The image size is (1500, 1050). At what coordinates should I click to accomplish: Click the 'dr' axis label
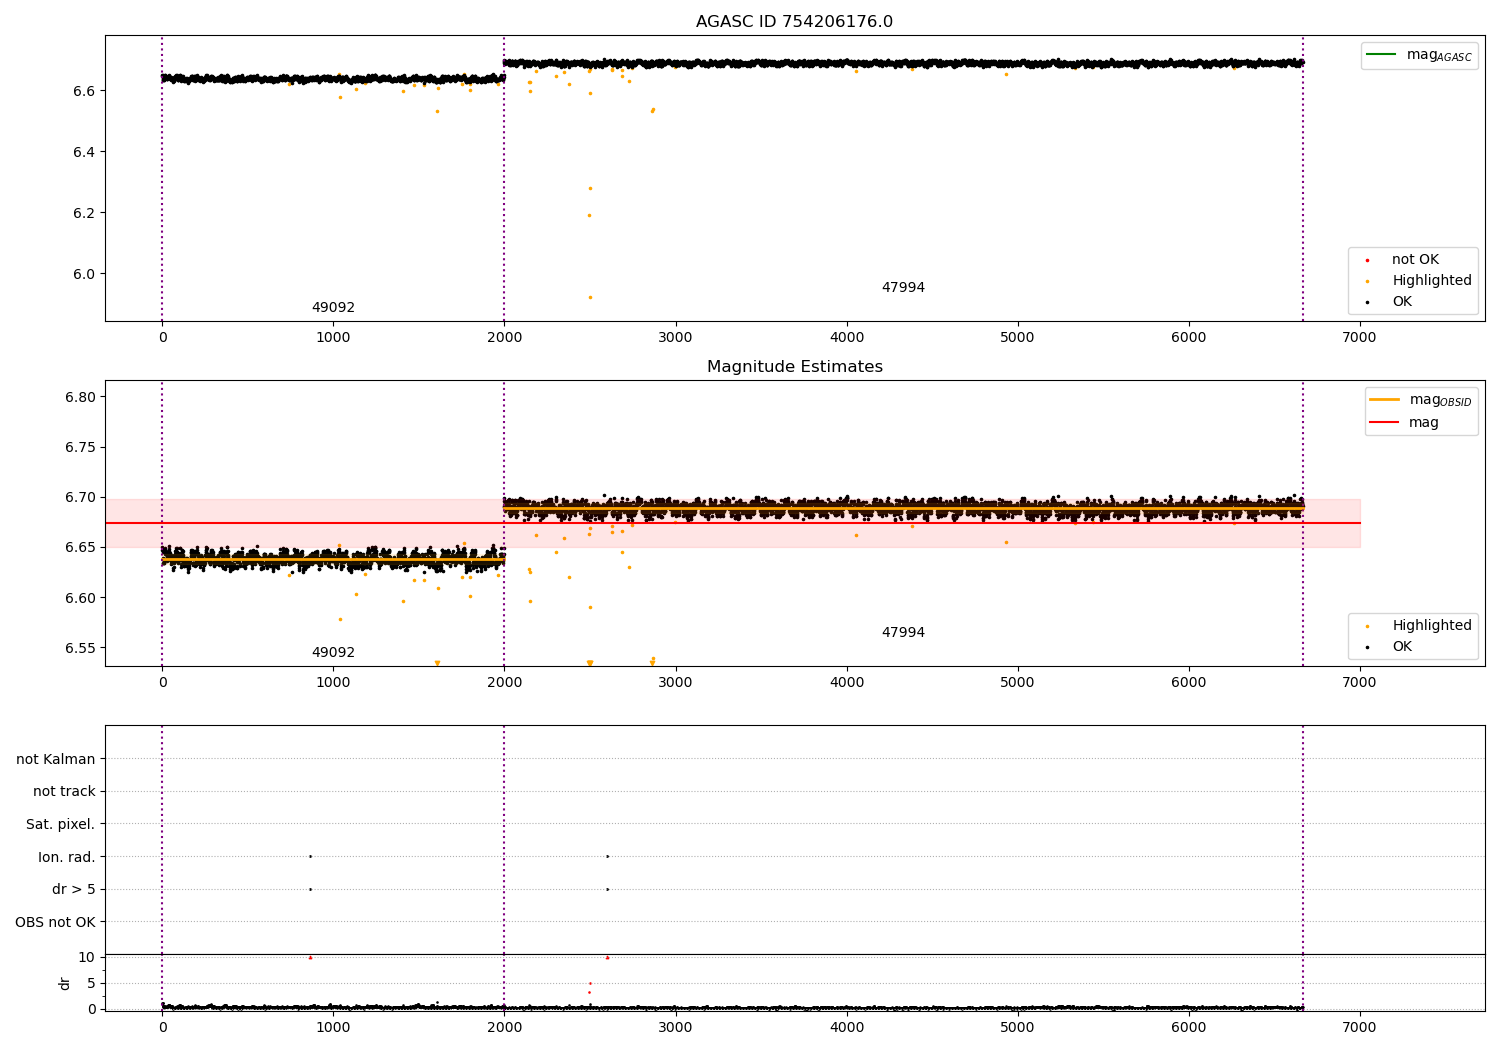pyautogui.click(x=65, y=983)
